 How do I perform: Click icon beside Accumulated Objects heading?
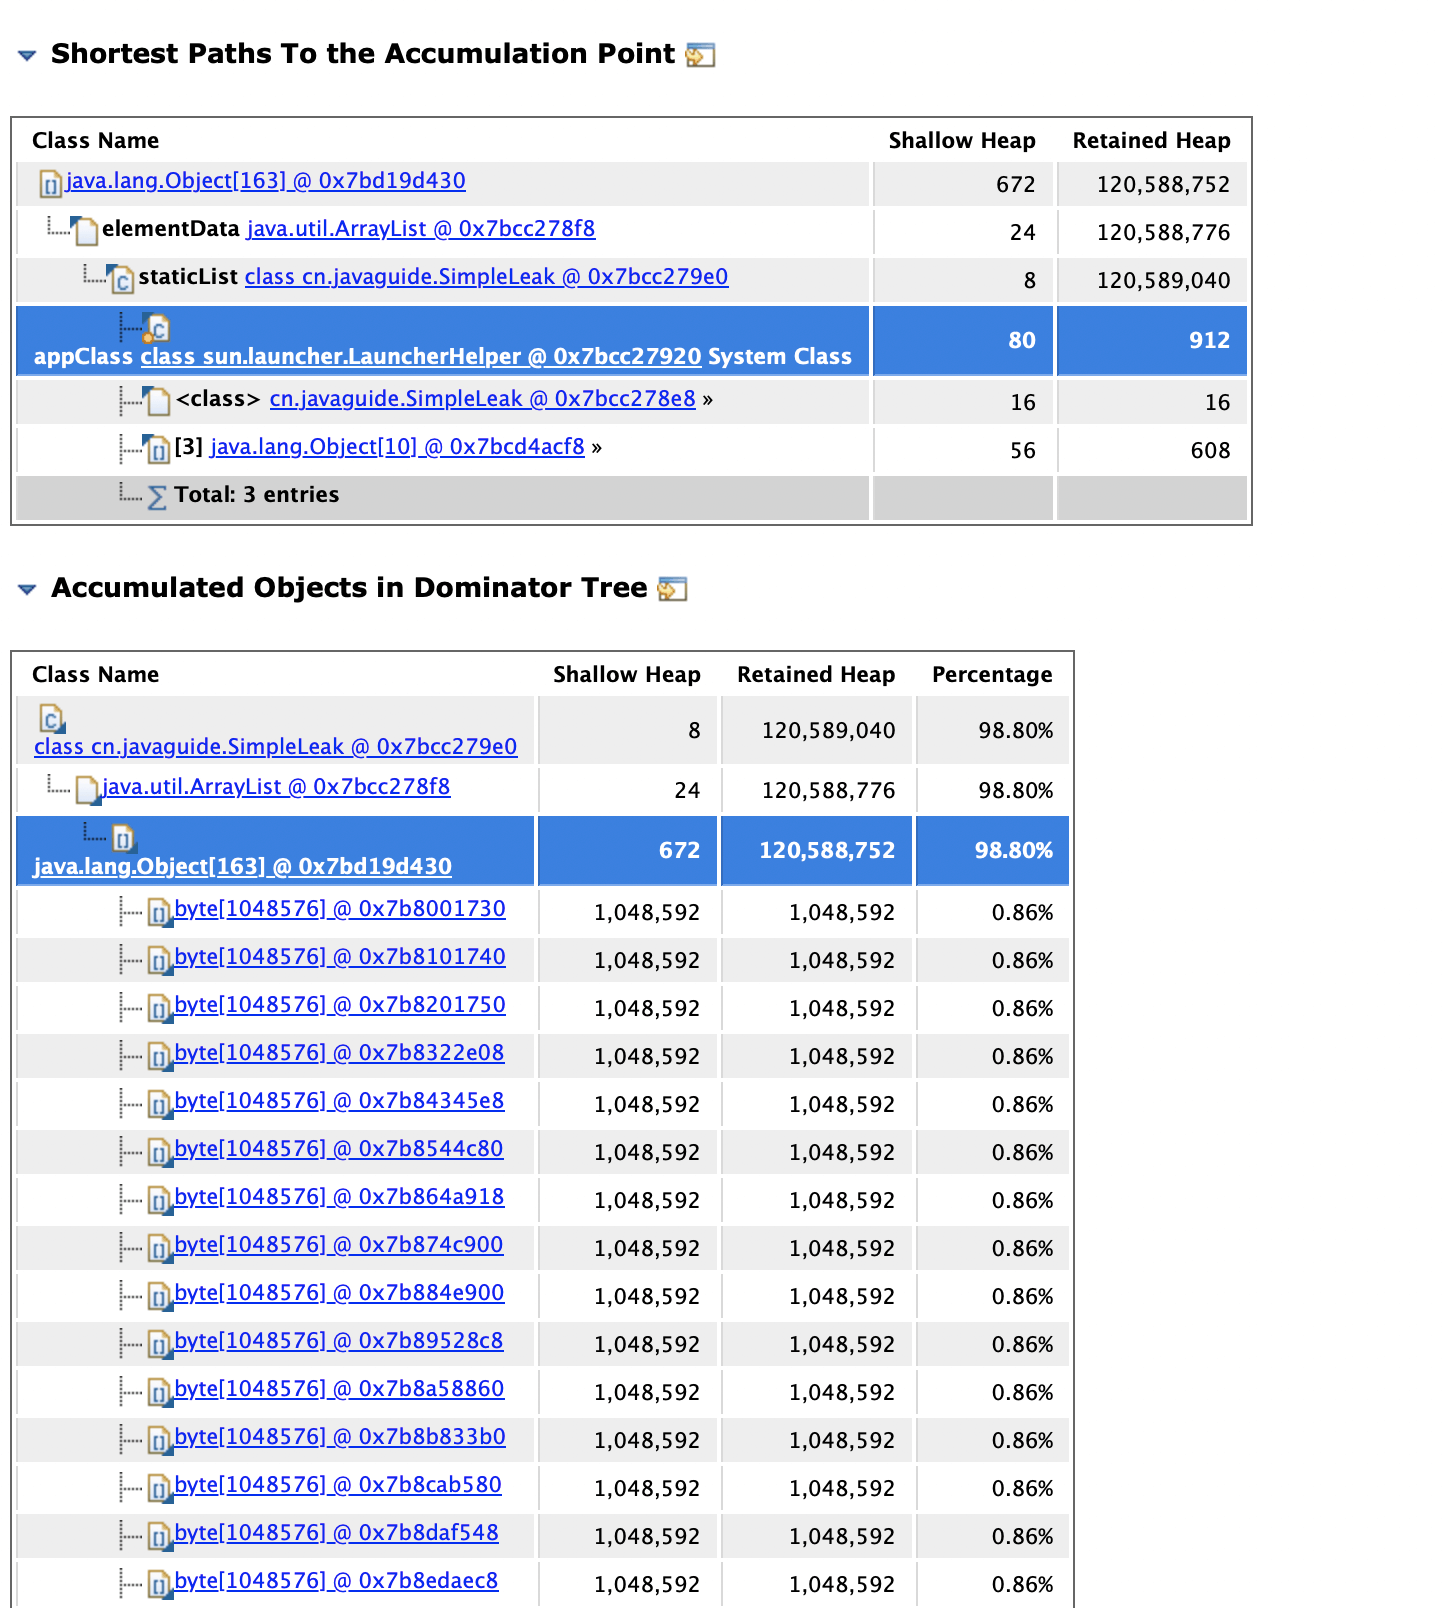pyautogui.click(x=672, y=589)
